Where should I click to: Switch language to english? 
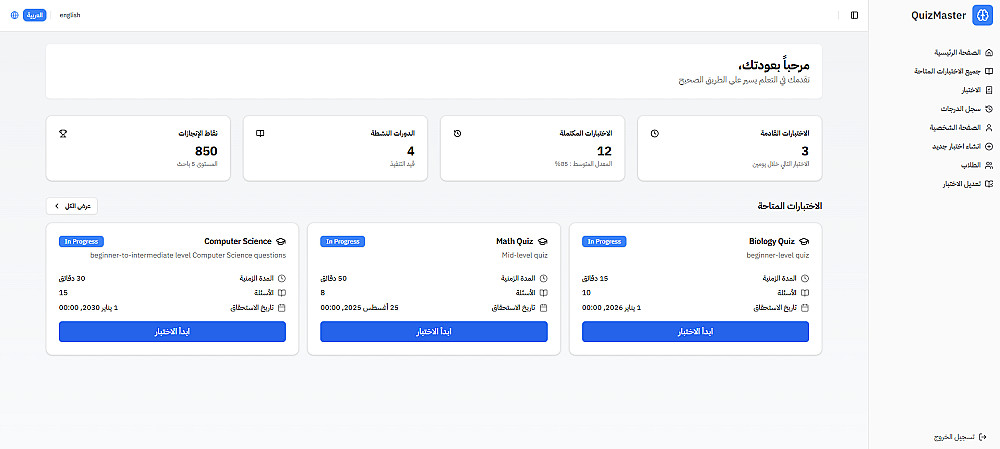(x=70, y=15)
